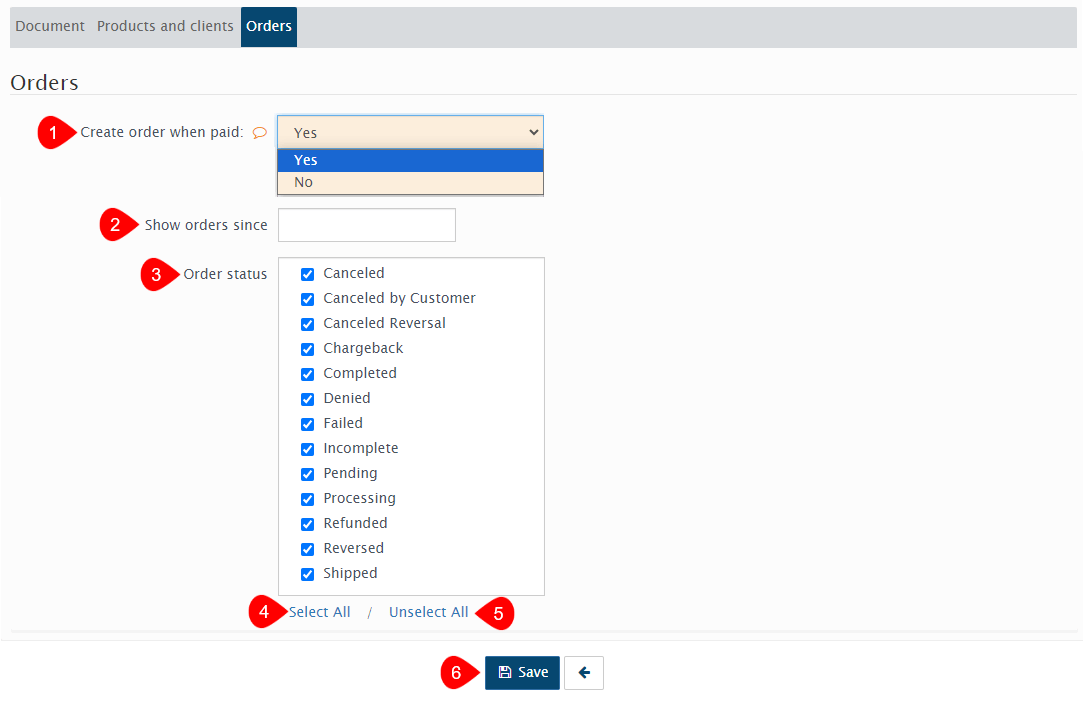Select the Orders tab
Image resolution: width=1083 pixels, height=704 pixels.
pos(269,26)
